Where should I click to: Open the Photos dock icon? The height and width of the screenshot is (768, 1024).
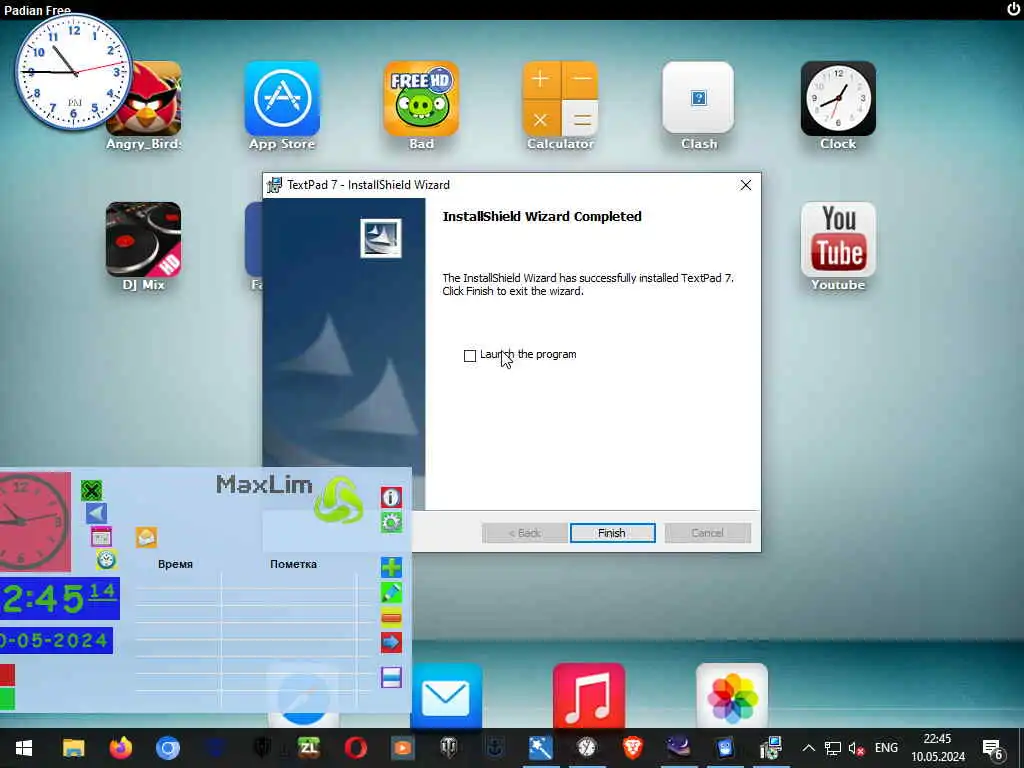(731, 696)
